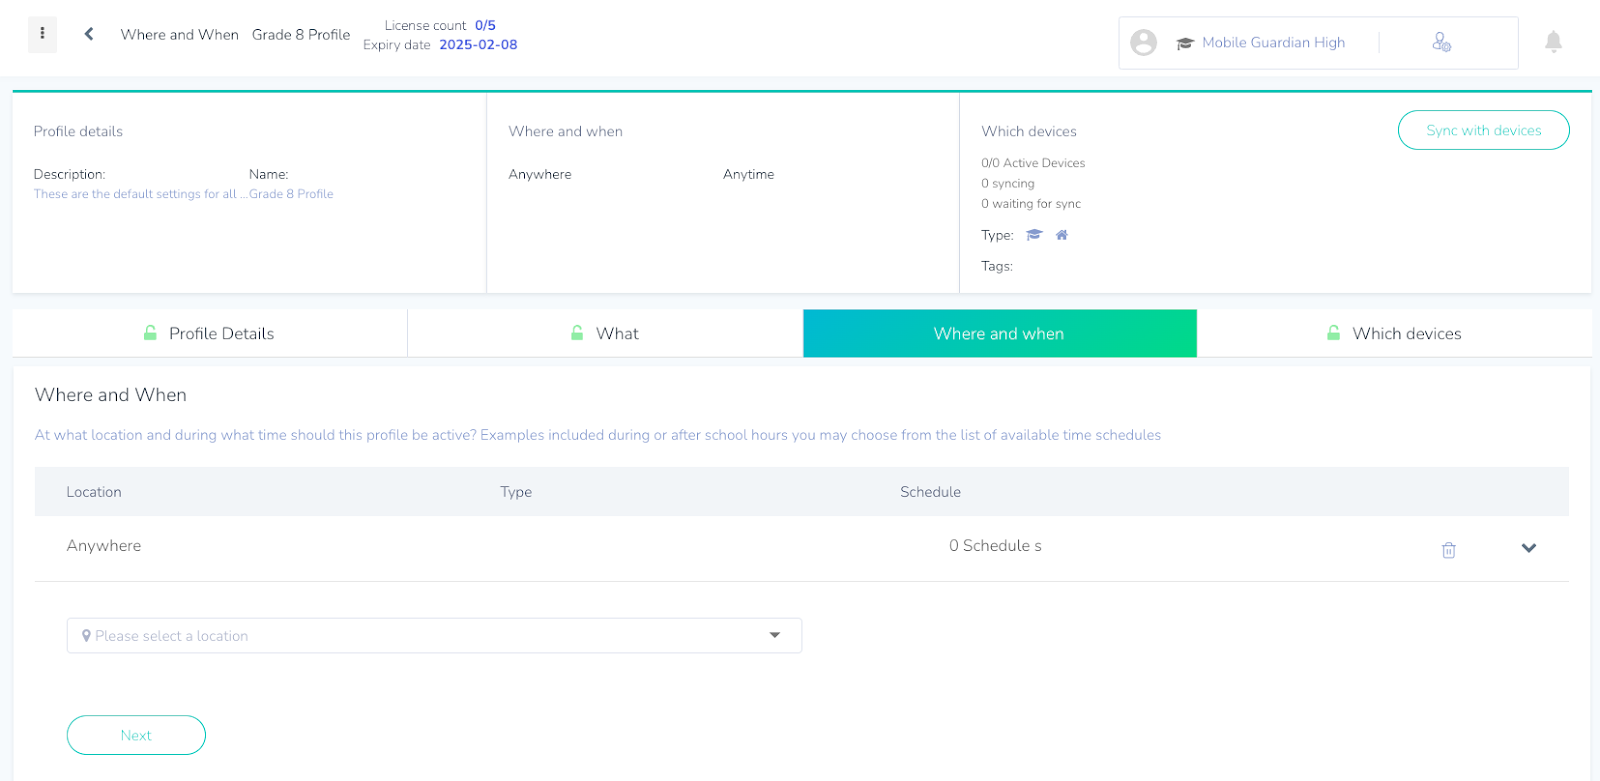Expand the Anywhere row chevron

pyautogui.click(x=1528, y=548)
